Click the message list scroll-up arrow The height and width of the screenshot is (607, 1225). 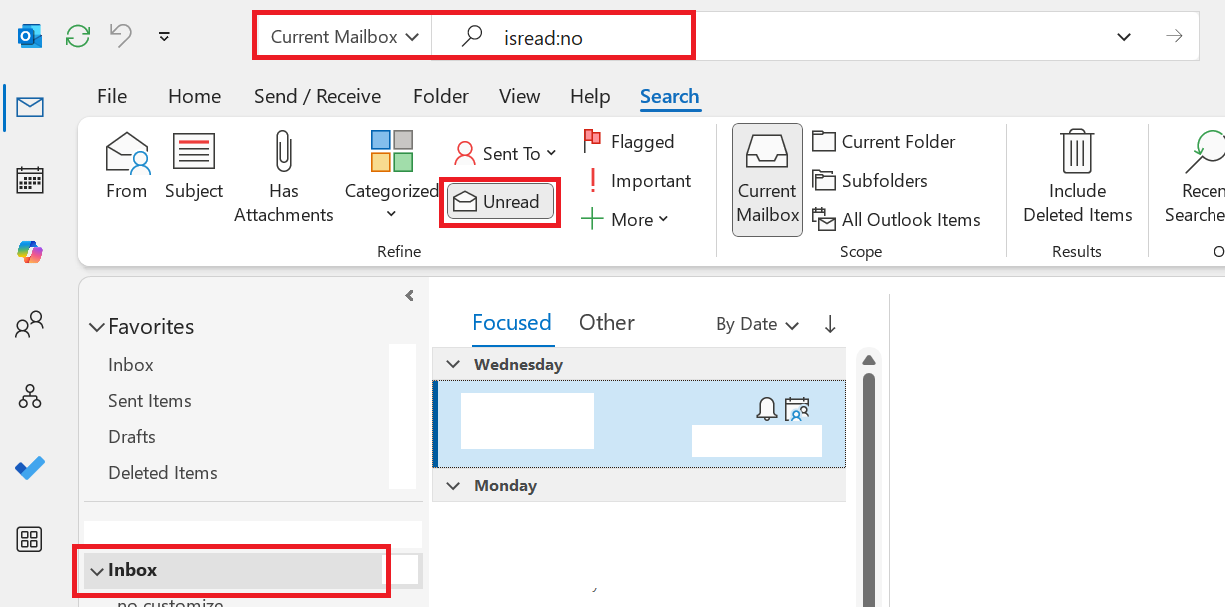click(x=869, y=360)
